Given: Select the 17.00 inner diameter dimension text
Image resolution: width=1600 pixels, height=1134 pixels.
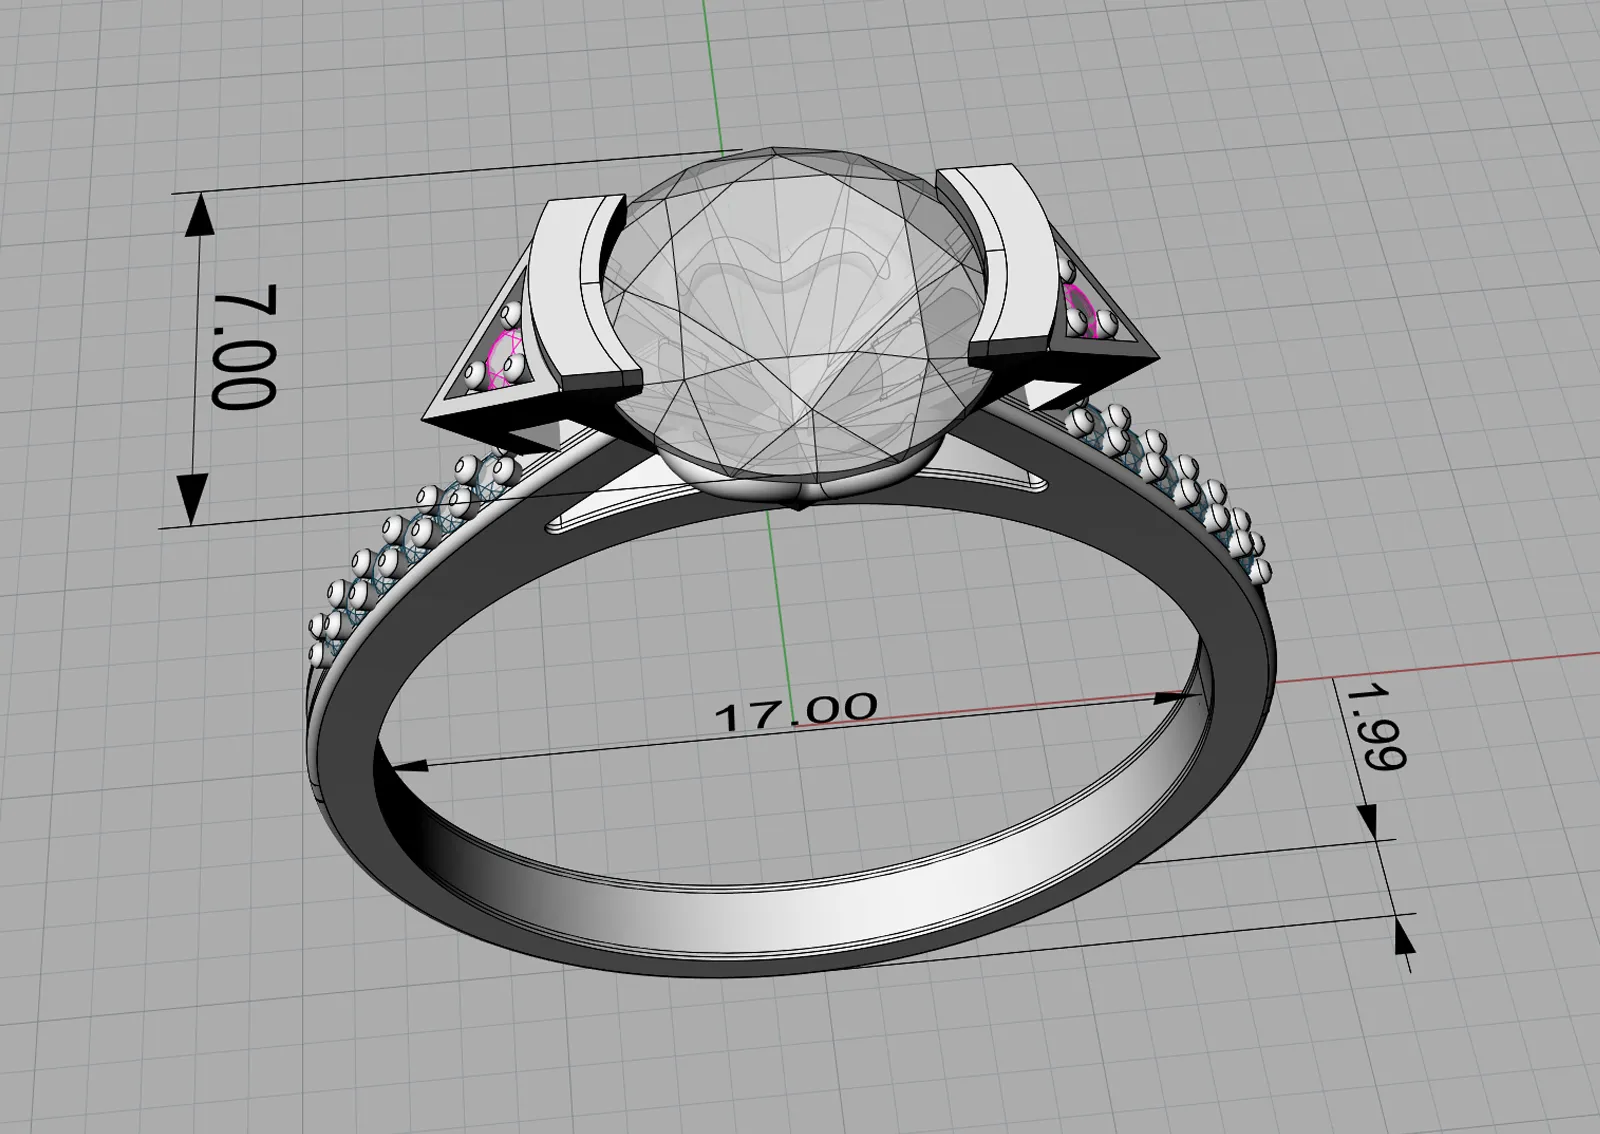Looking at the screenshot, I should point(796,710).
